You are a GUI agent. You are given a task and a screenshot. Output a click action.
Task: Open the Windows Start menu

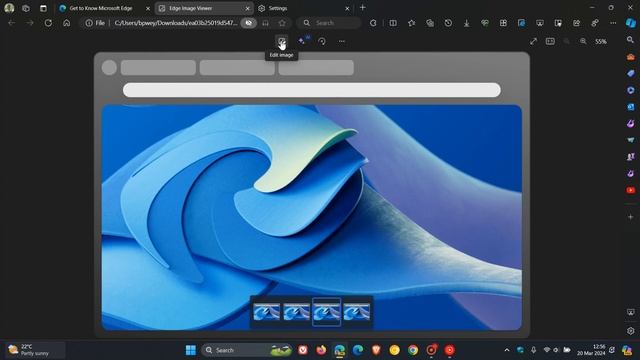[x=191, y=350]
